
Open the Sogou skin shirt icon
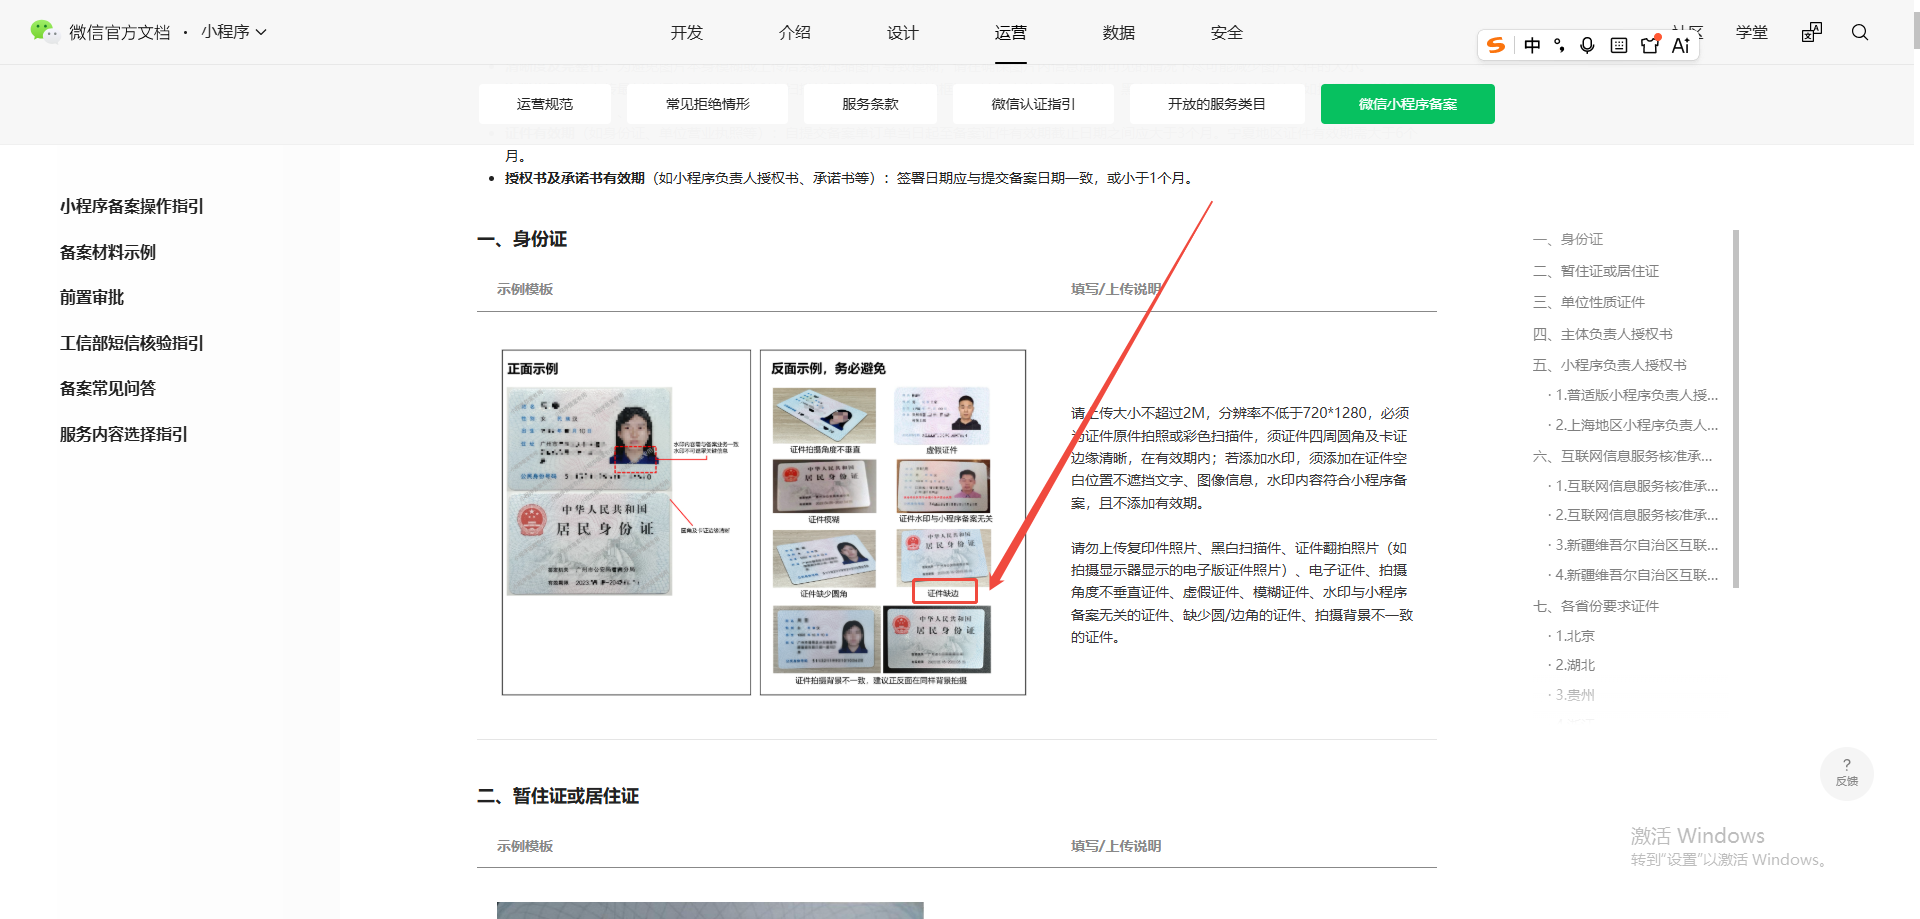(1650, 45)
